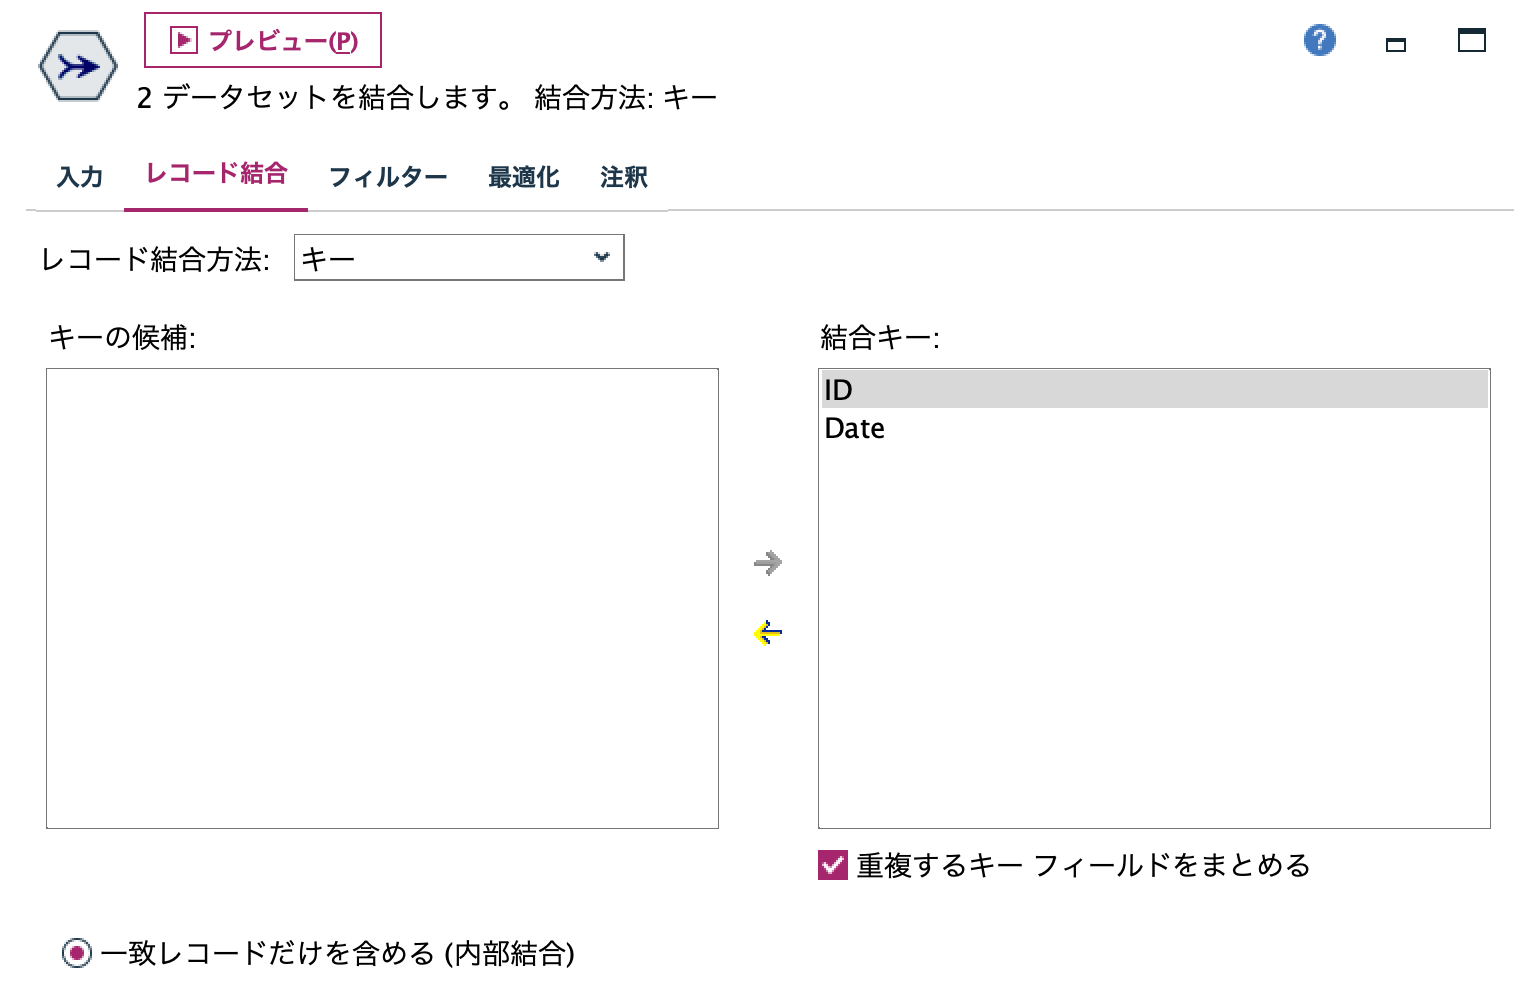Select ID in the 結合キー list

point(838,390)
